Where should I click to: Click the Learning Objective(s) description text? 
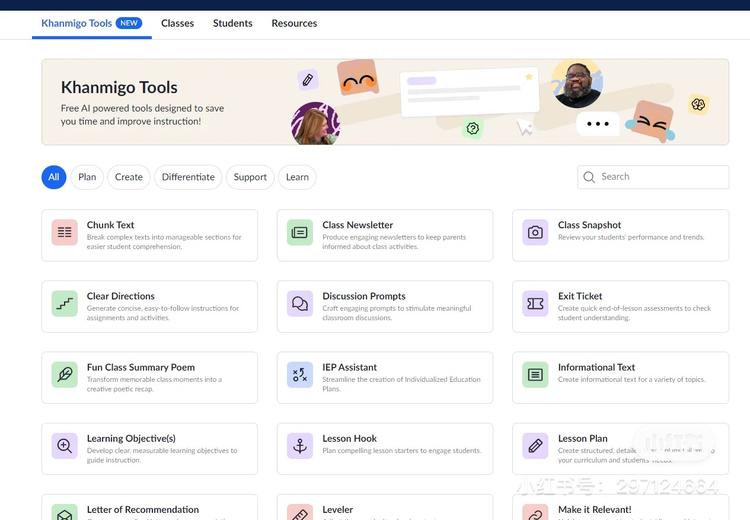[x=162, y=455]
